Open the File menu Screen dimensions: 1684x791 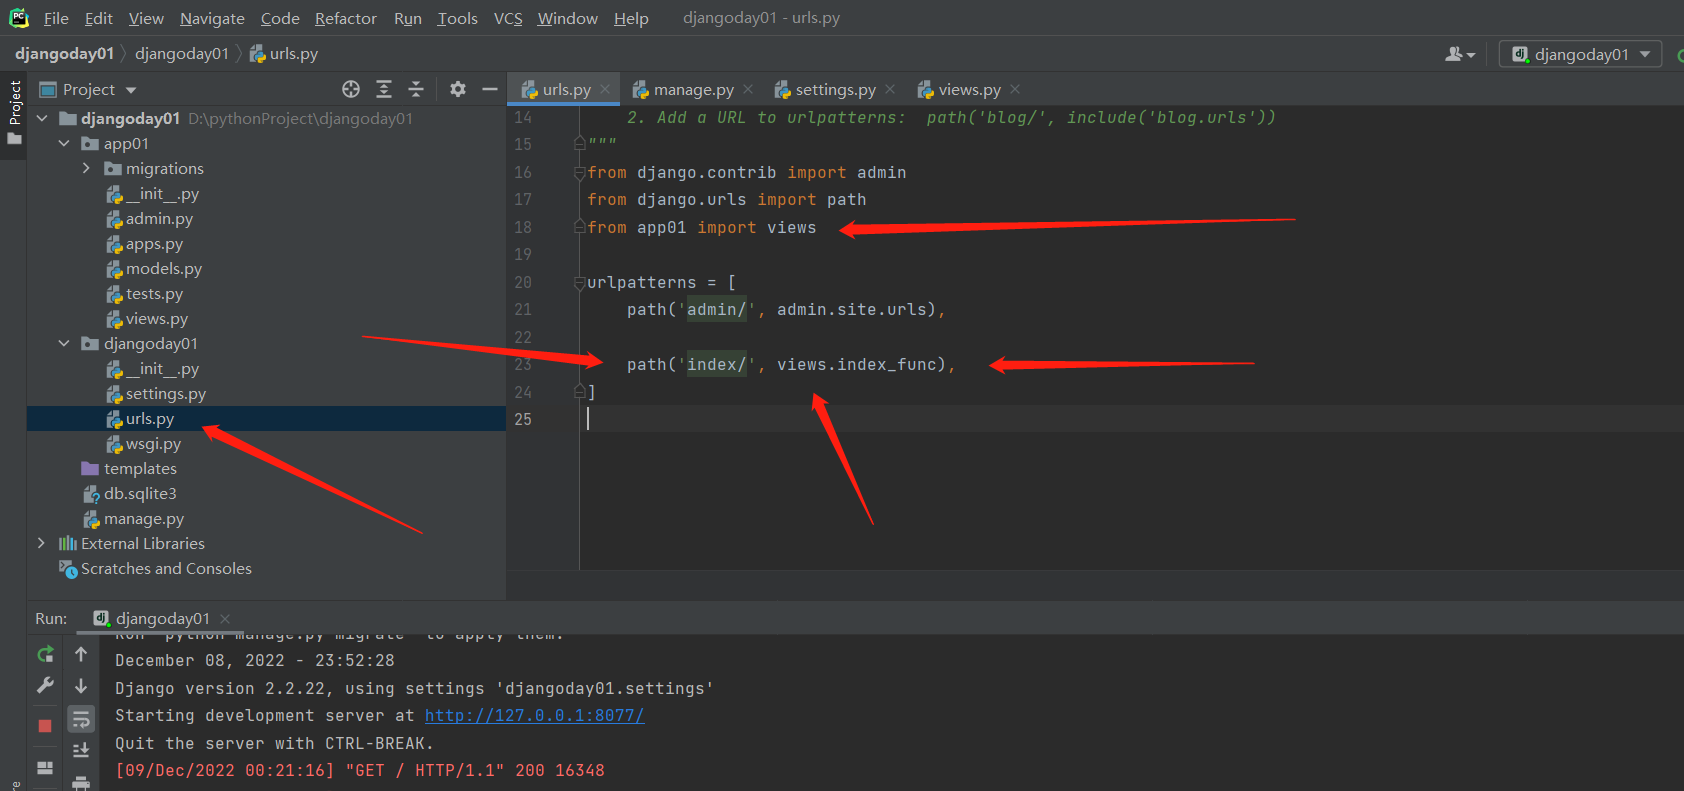point(56,18)
